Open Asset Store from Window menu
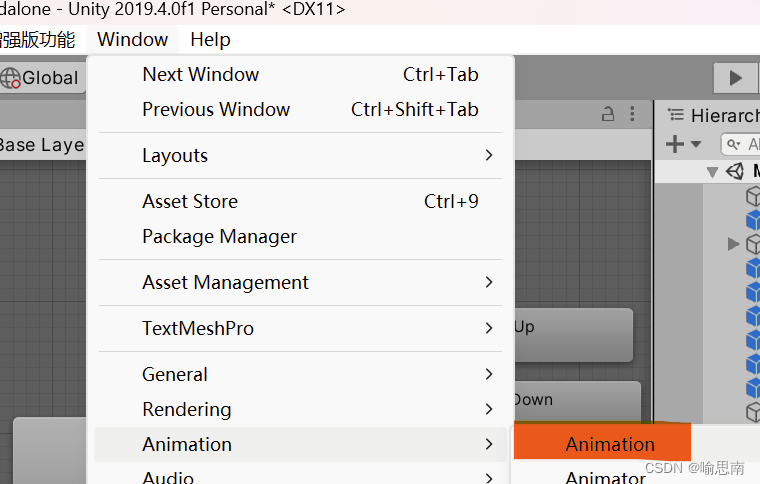 click(300, 202)
